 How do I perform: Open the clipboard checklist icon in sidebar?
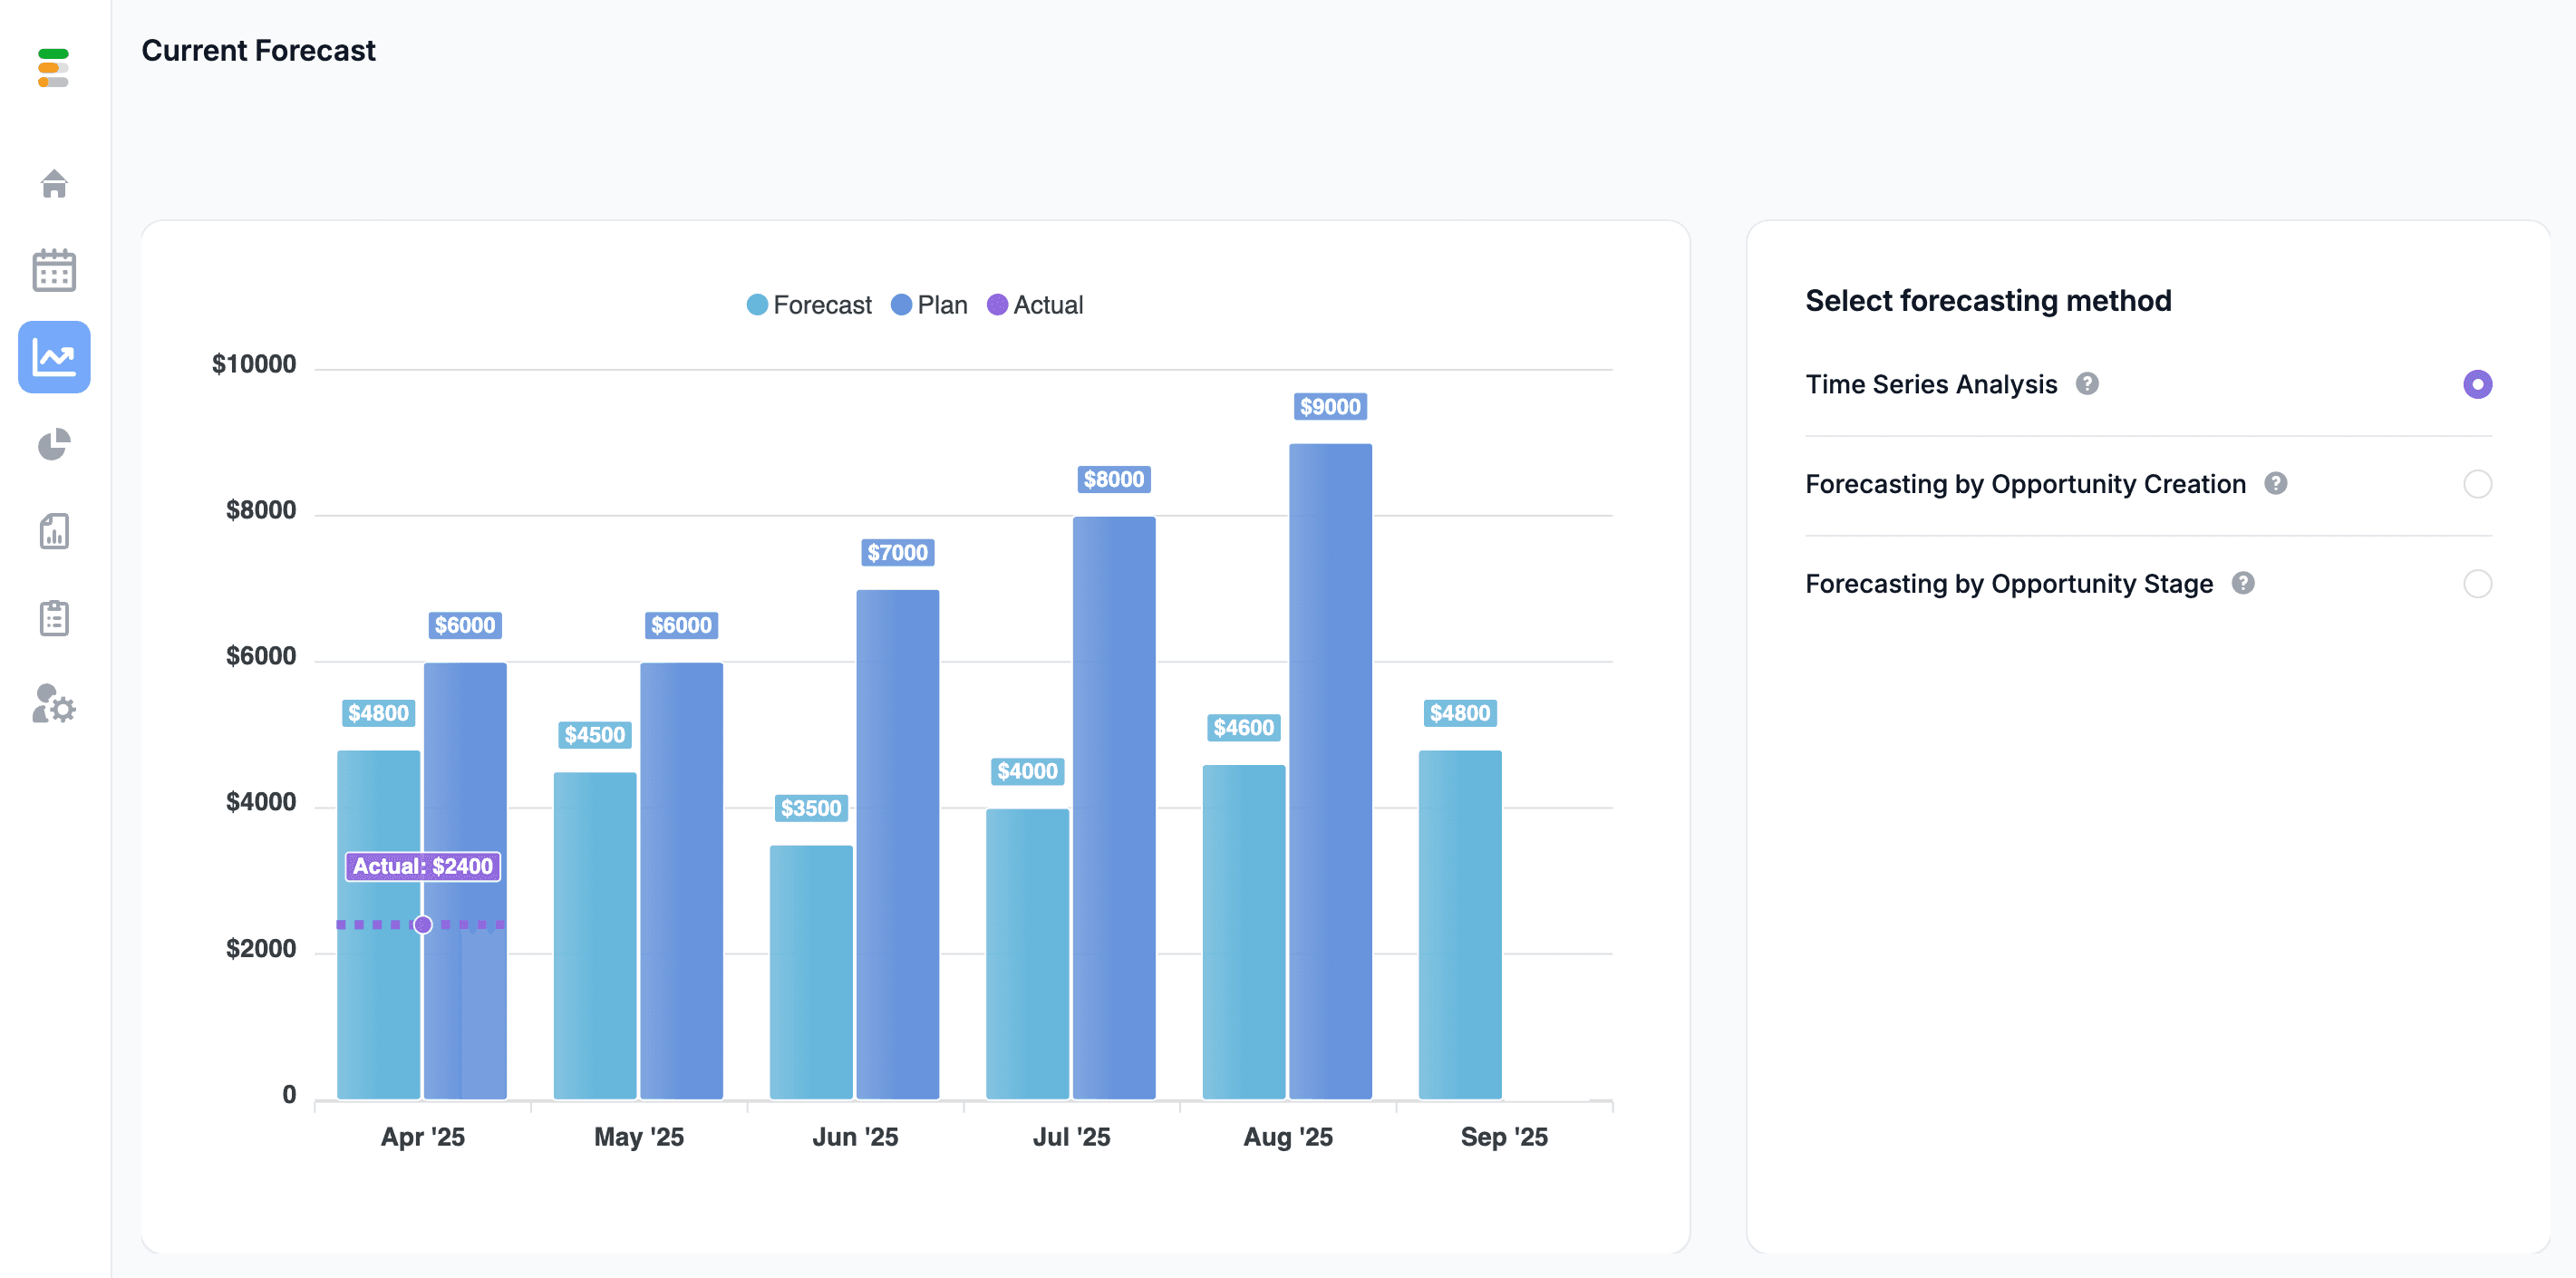[54, 618]
